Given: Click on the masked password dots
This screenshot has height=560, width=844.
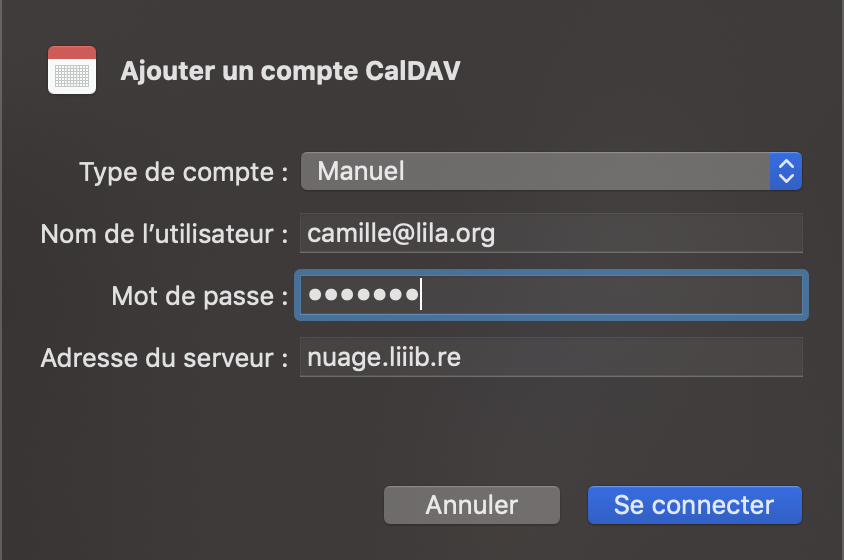Looking at the screenshot, I should (x=363, y=295).
